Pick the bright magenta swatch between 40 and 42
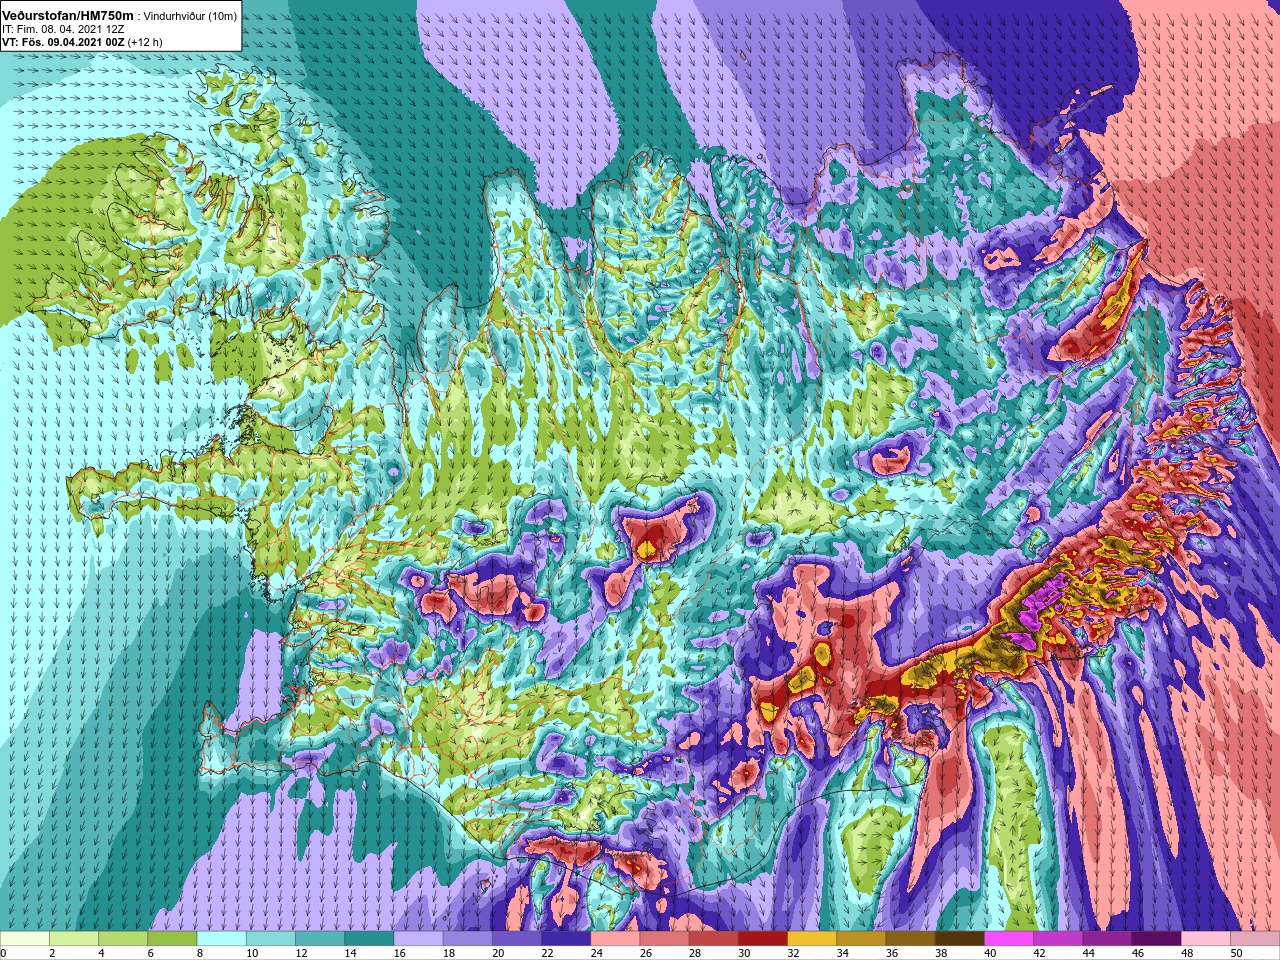This screenshot has height=960, width=1280. (x=1009, y=939)
